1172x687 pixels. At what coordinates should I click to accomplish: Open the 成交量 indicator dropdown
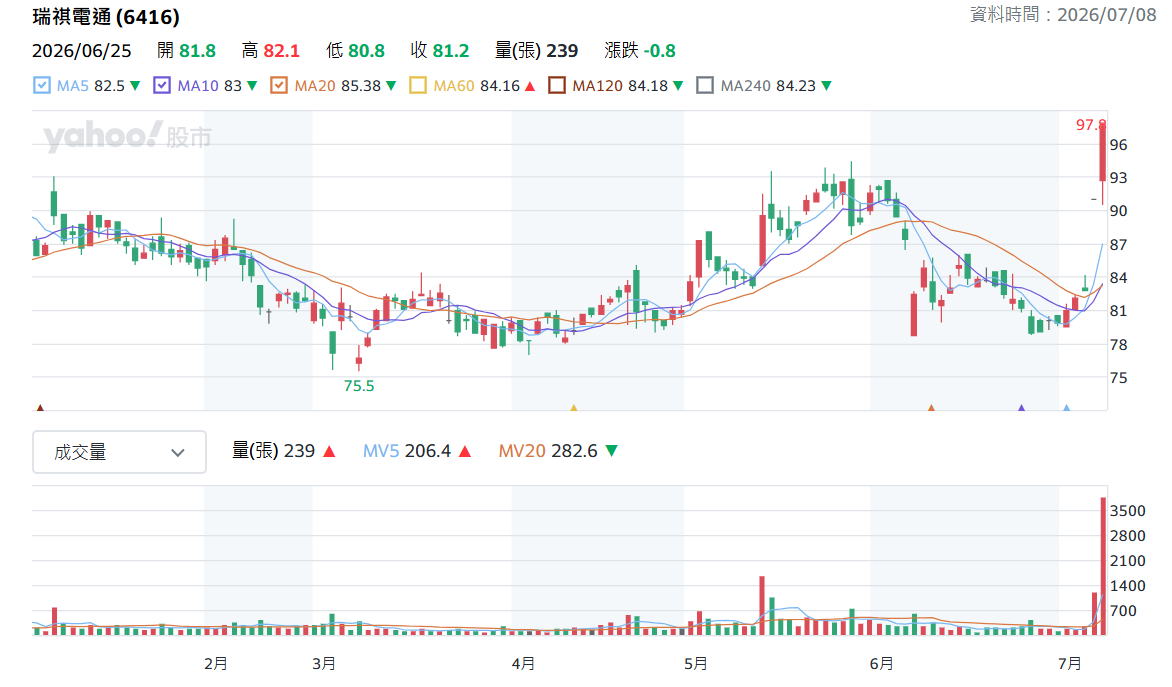pos(120,452)
